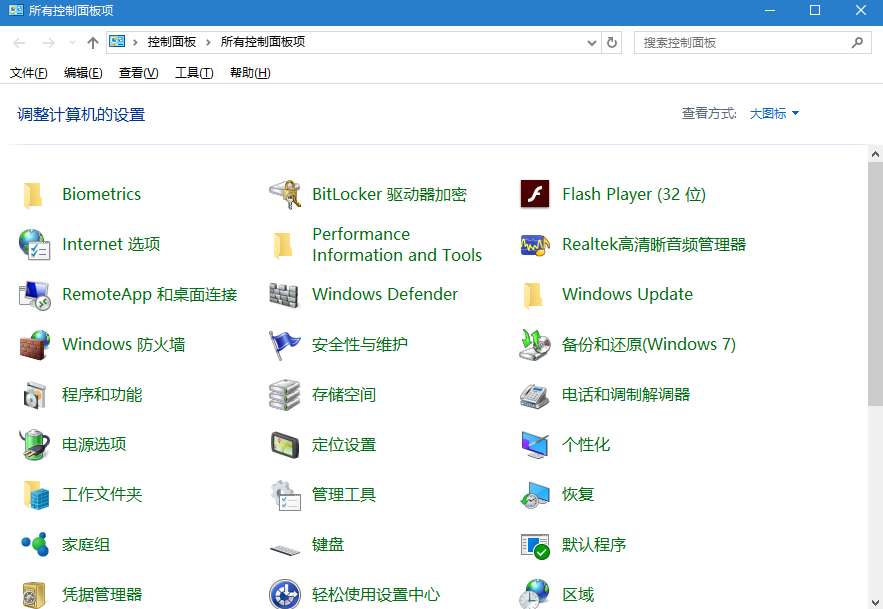The height and width of the screenshot is (609, 883).
Task: Expand the address bar history dropdown
Action: pos(592,42)
